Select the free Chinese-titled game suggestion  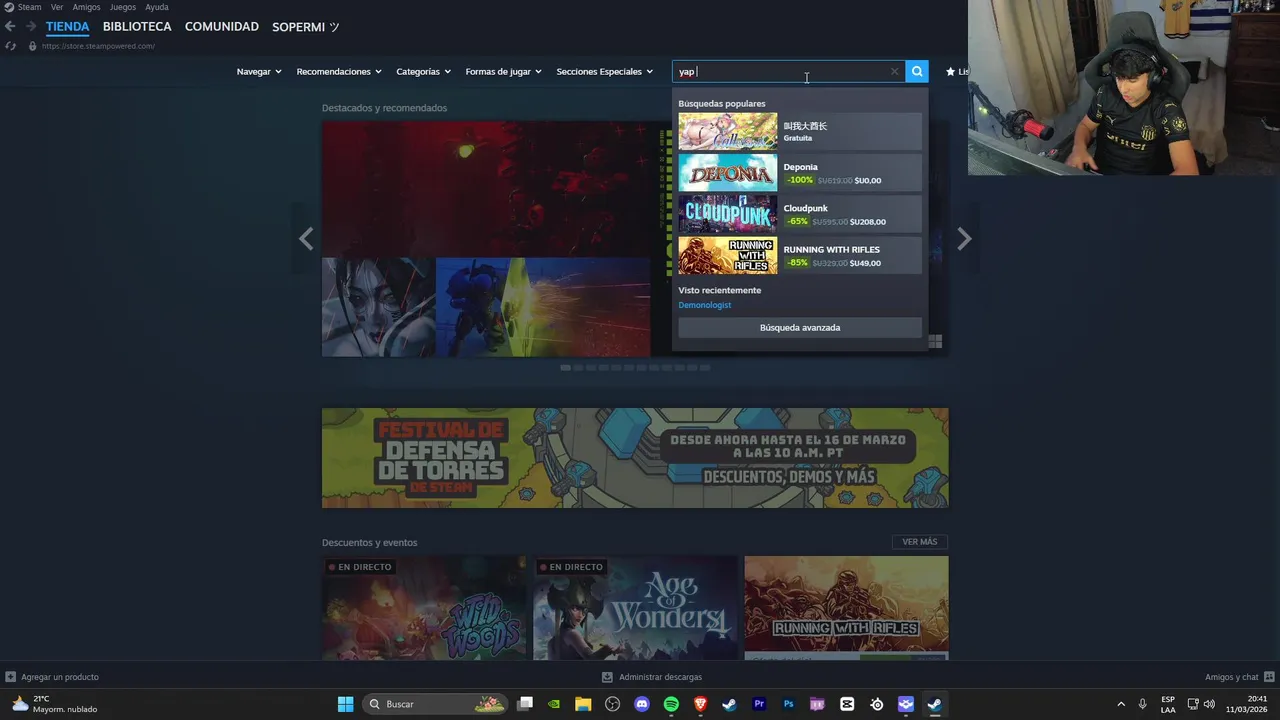point(800,131)
